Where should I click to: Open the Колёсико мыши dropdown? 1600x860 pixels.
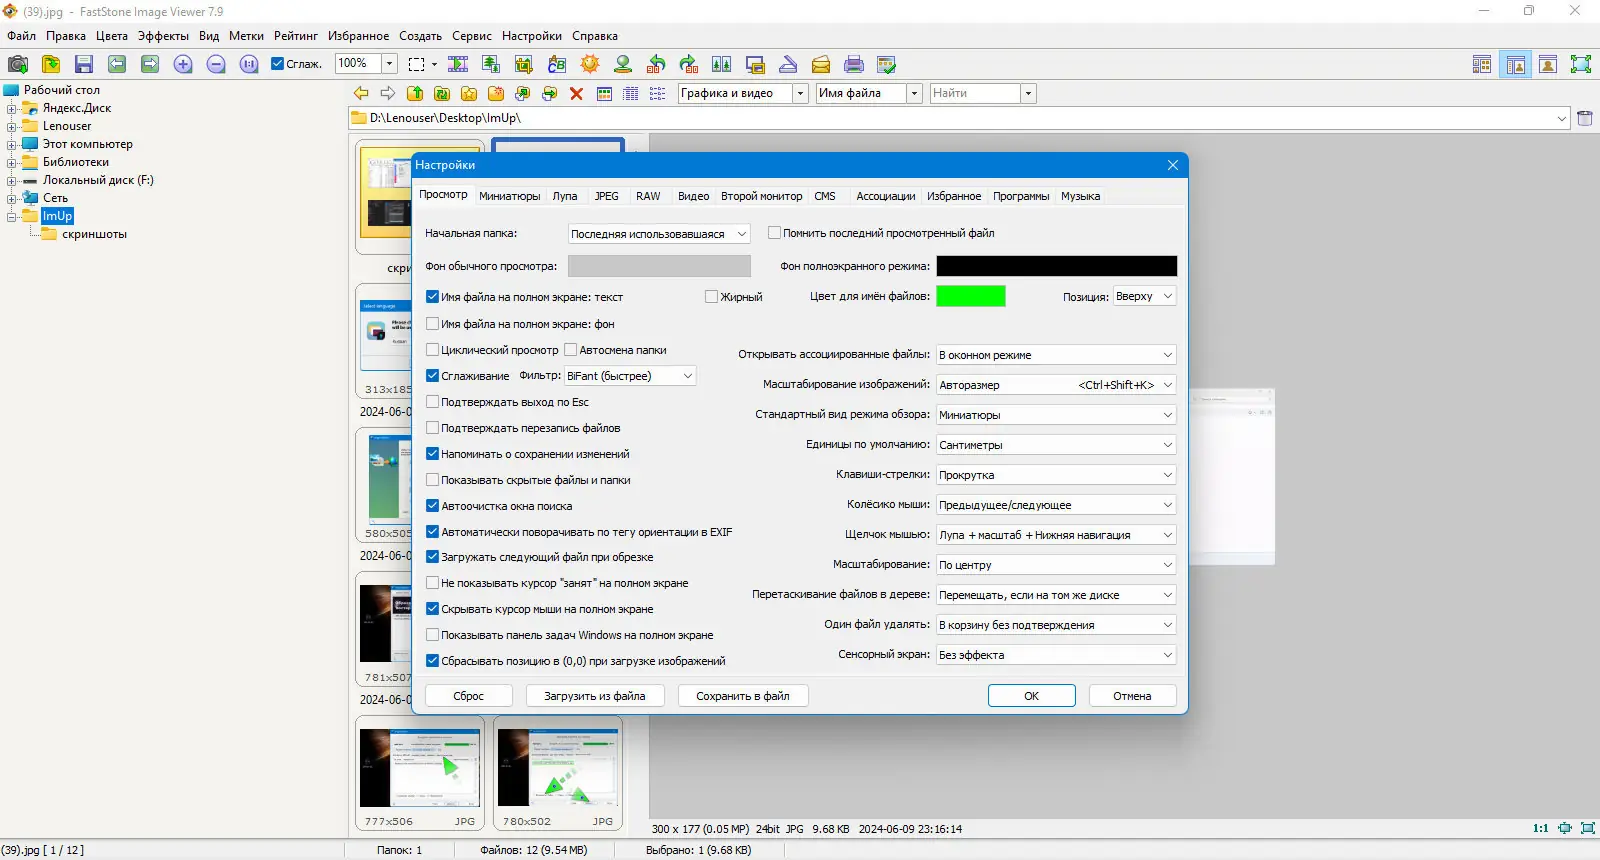pyautogui.click(x=1055, y=505)
